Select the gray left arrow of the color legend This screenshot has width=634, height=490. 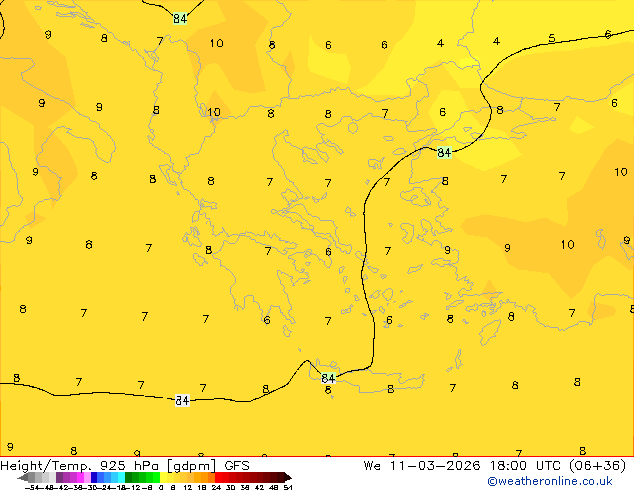pos(23,478)
